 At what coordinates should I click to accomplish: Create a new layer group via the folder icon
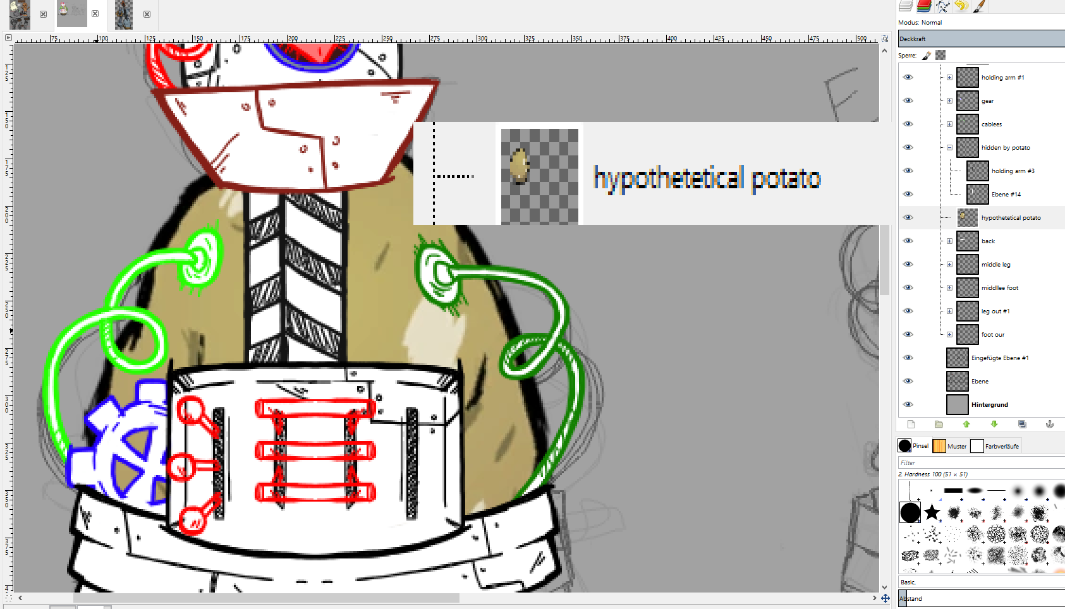(940, 424)
